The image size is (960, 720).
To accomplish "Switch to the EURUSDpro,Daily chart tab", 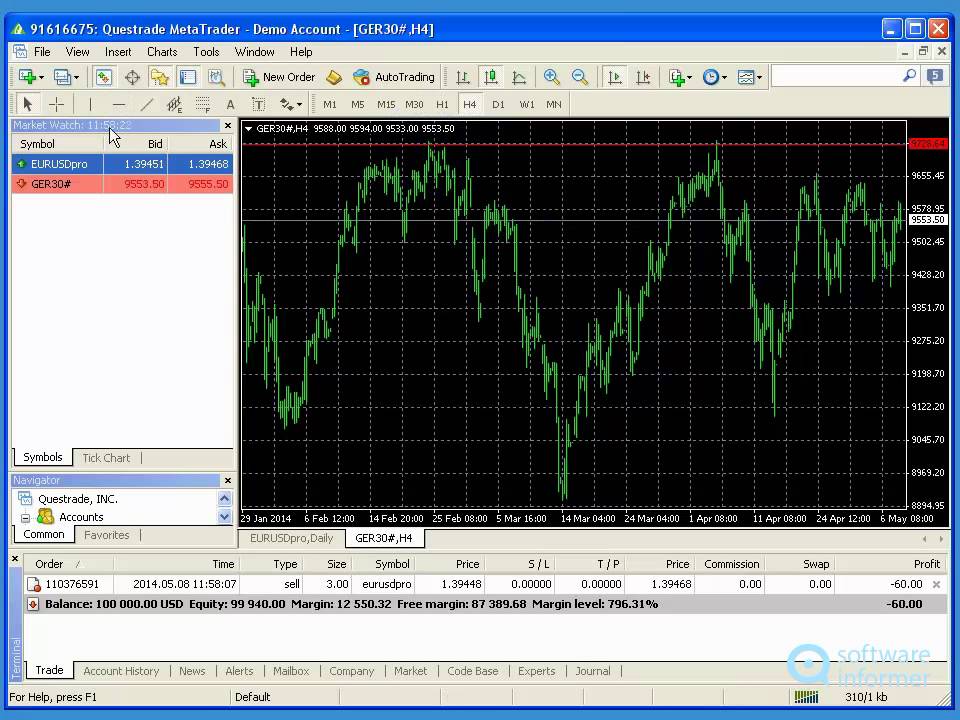I will click(x=291, y=538).
